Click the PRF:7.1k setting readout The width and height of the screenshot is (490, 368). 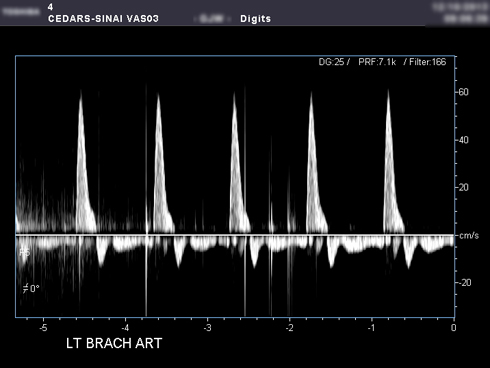(x=377, y=62)
